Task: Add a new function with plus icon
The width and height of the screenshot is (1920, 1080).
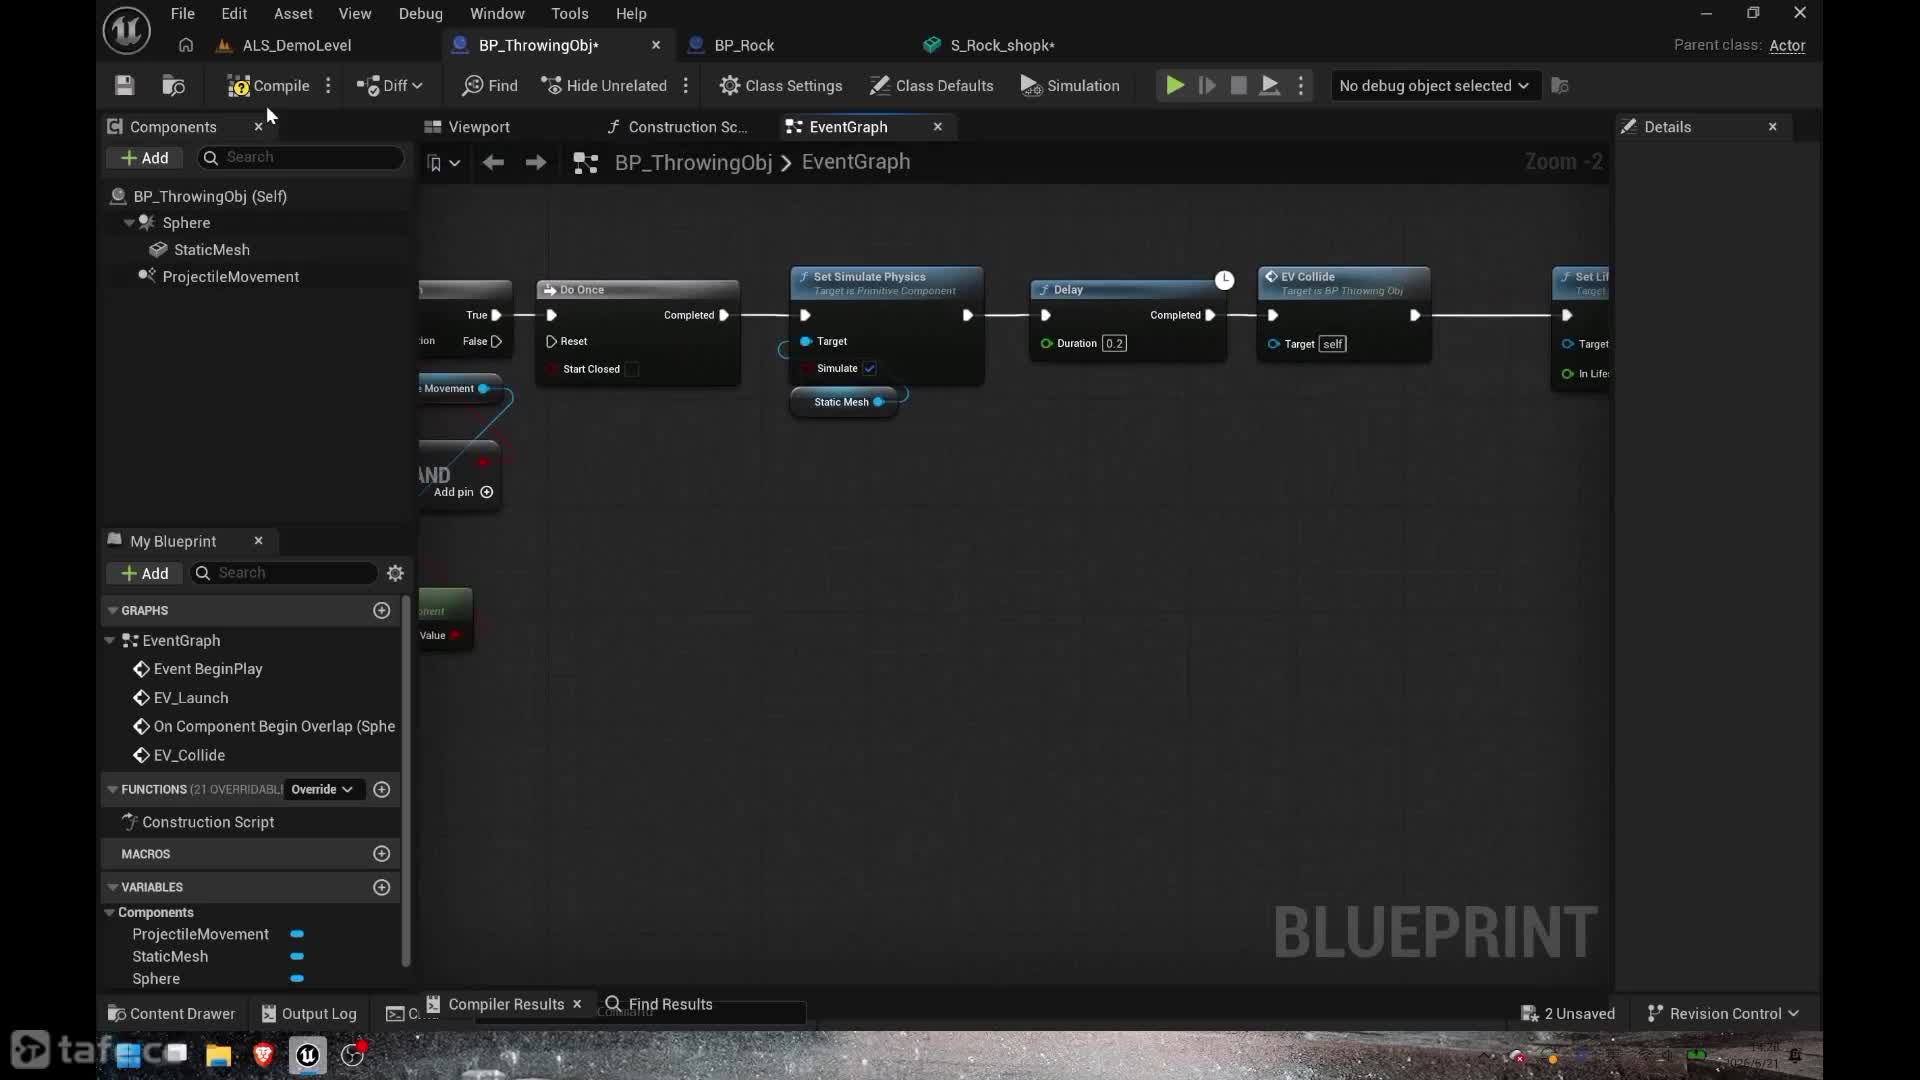Action: 381,789
